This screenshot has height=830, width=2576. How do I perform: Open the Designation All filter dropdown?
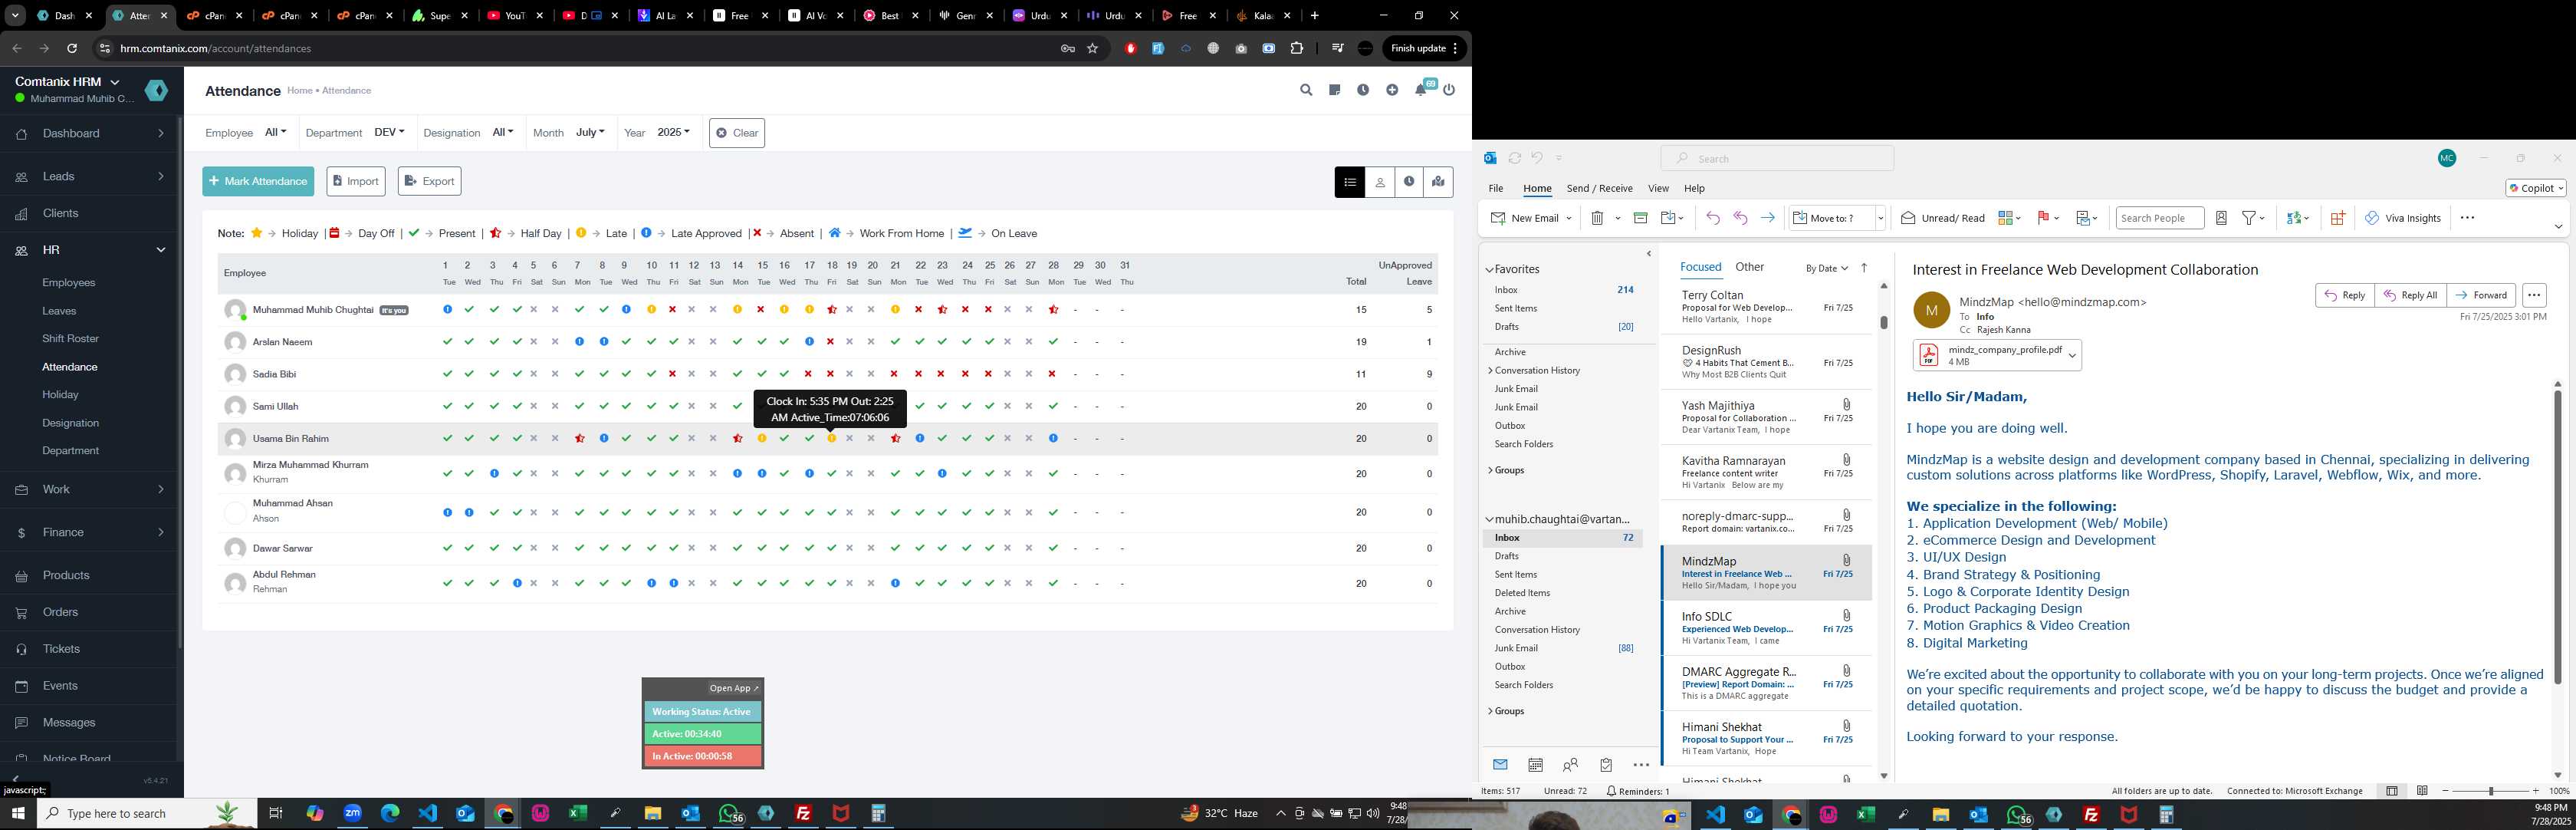point(503,132)
